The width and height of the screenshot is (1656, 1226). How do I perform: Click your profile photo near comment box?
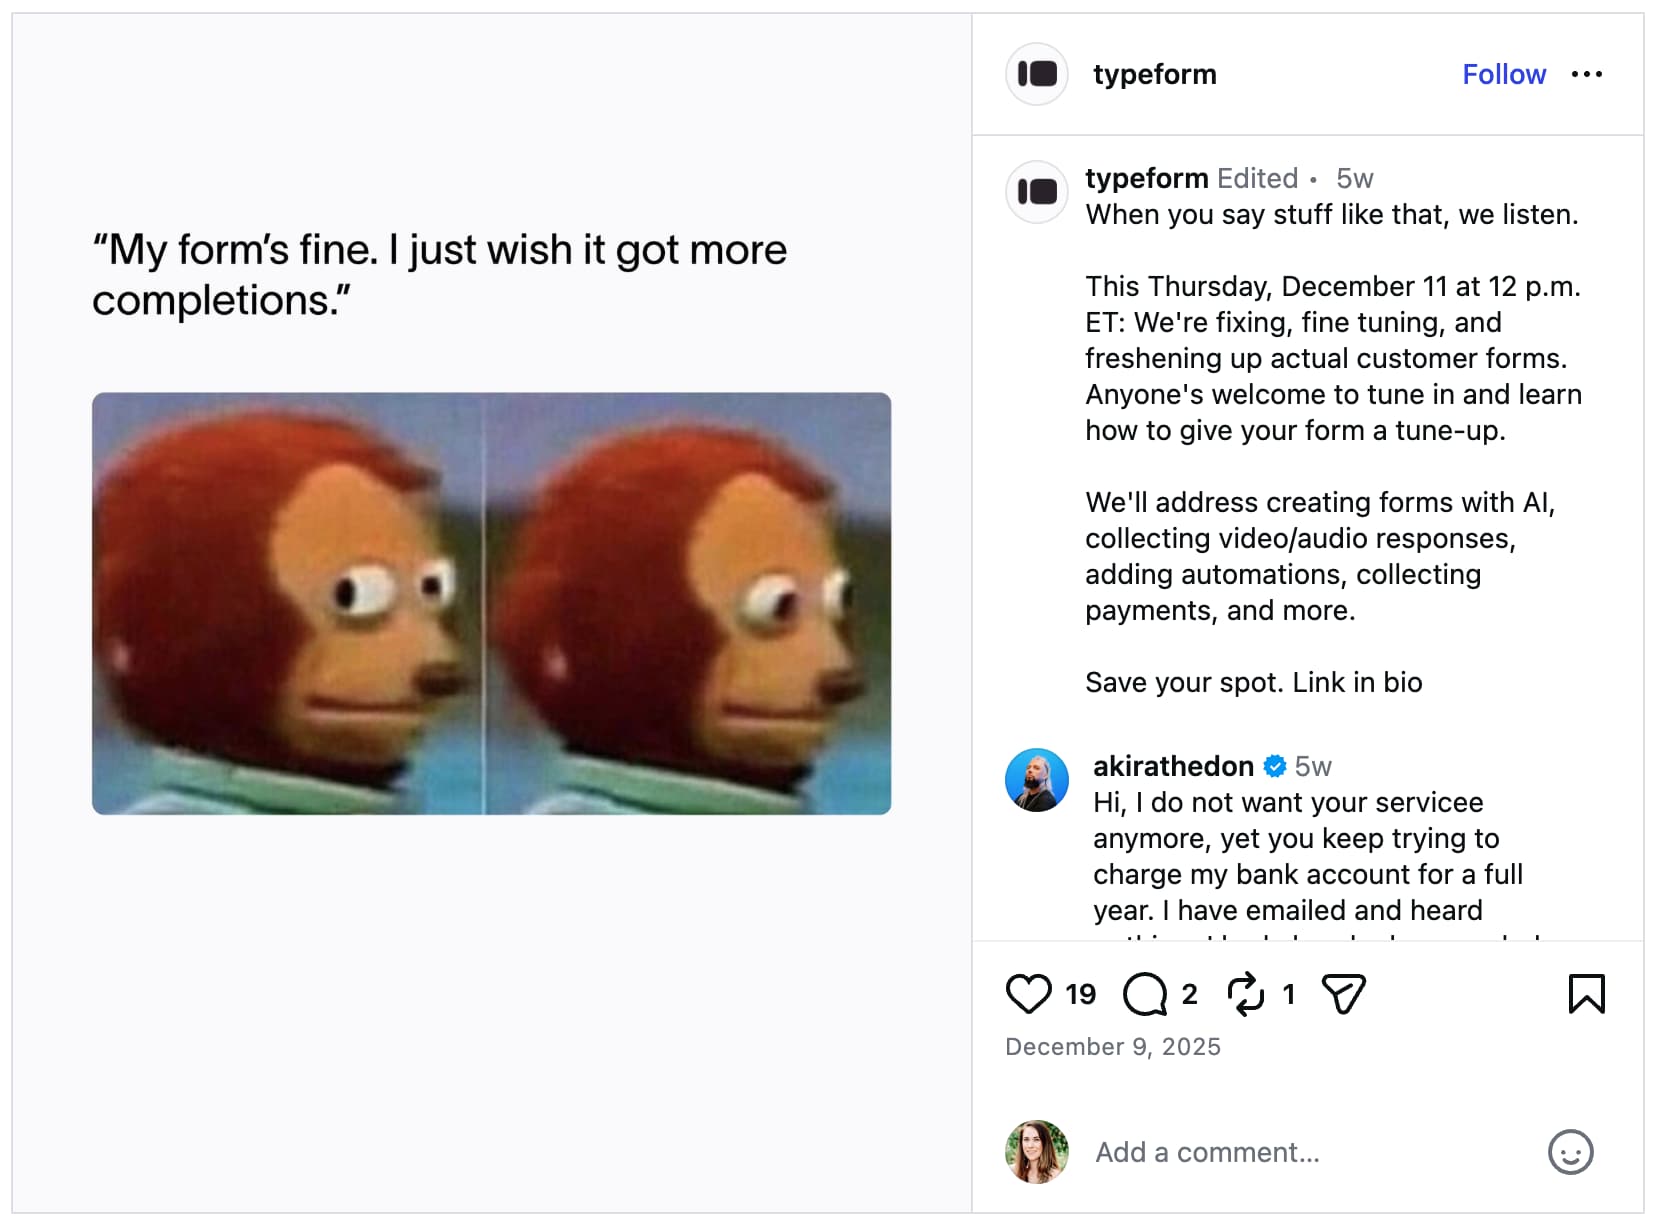1037,1152
